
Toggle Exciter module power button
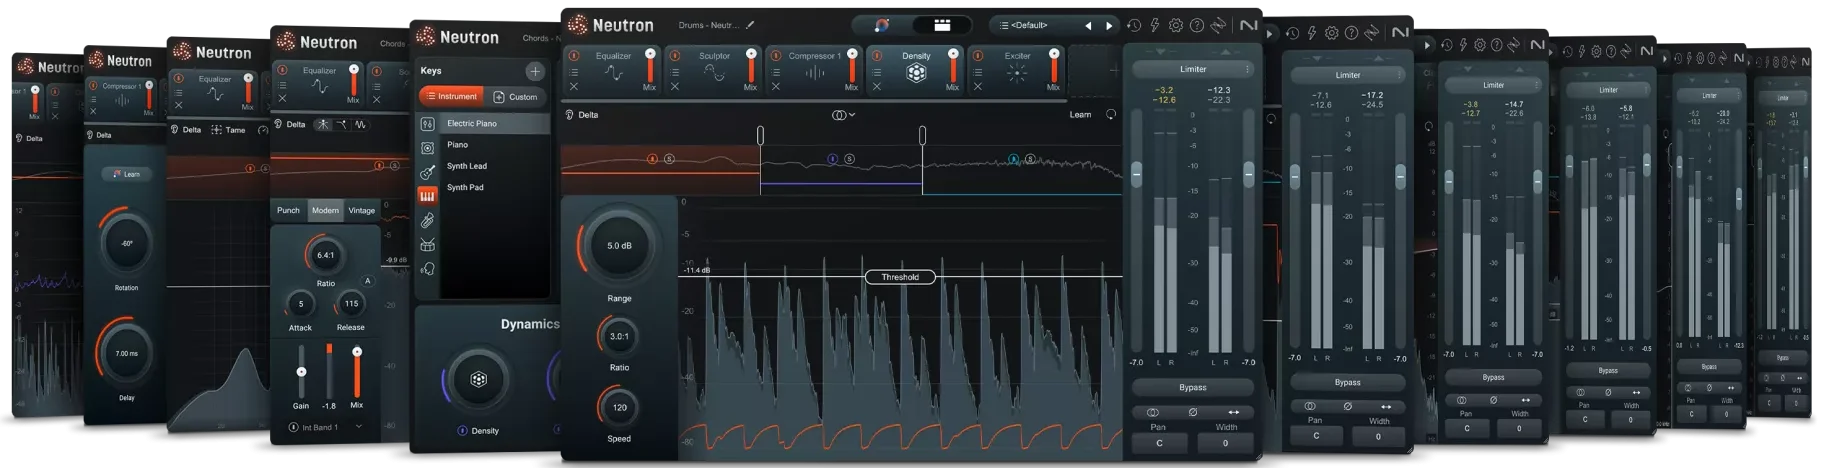pyautogui.click(x=978, y=56)
